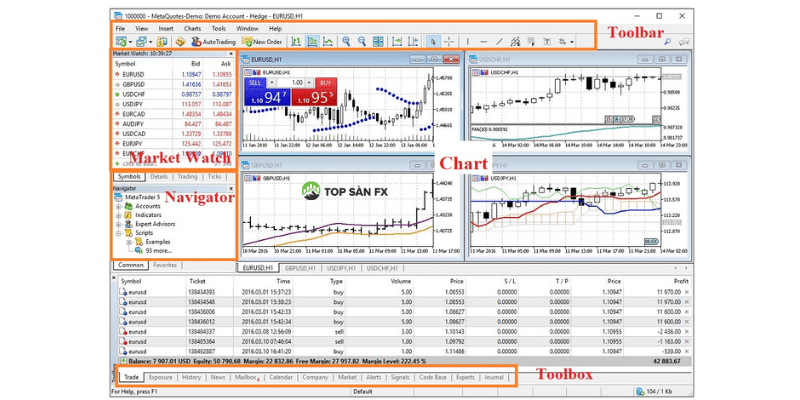Switch chart to candlesticks mode
Screen dimensions: 800x400
pyautogui.click(x=313, y=41)
